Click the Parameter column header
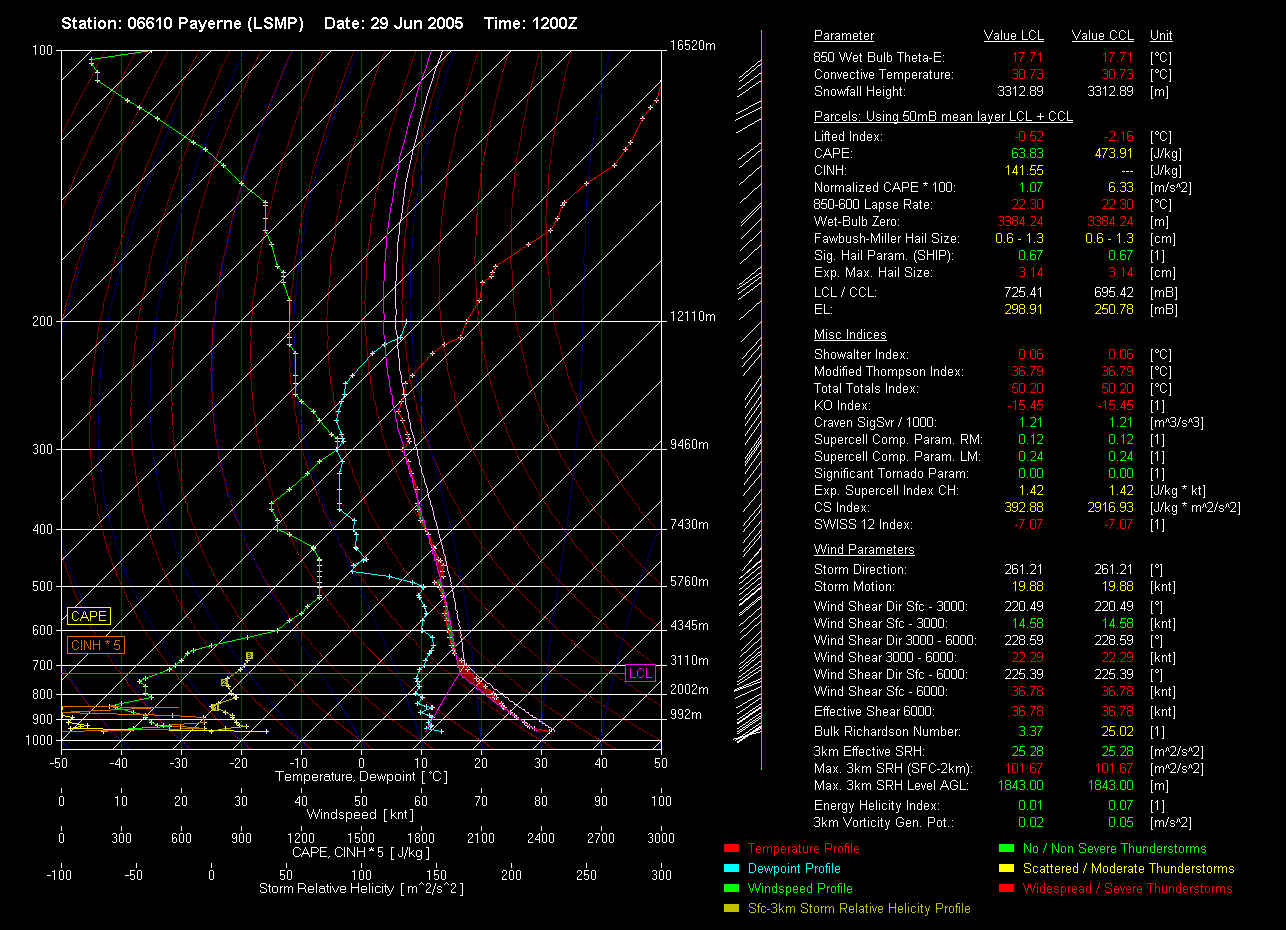The height and width of the screenshot is (930, 1286). 843,36
